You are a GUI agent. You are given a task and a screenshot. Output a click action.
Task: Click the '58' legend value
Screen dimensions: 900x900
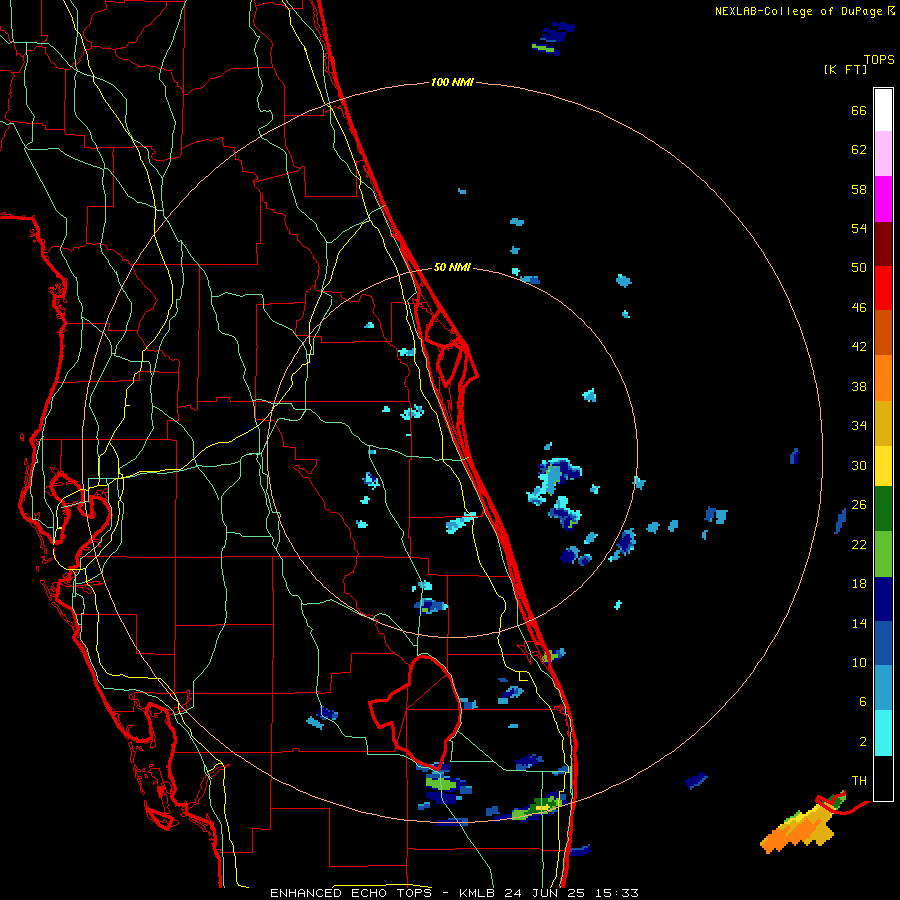coord(859,189)
